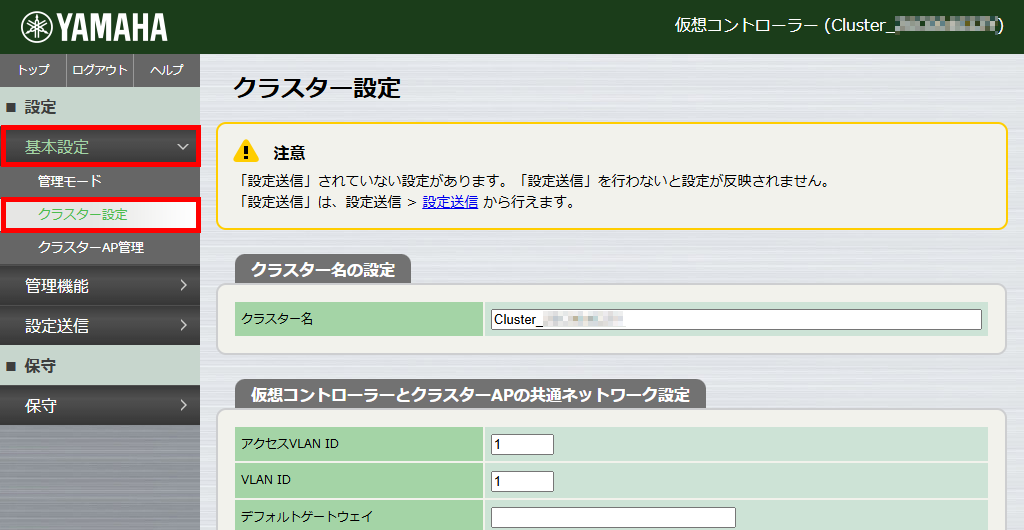
Task: Click the 仮想コントローラー title in the header
Action: click(x=838, y=26)
